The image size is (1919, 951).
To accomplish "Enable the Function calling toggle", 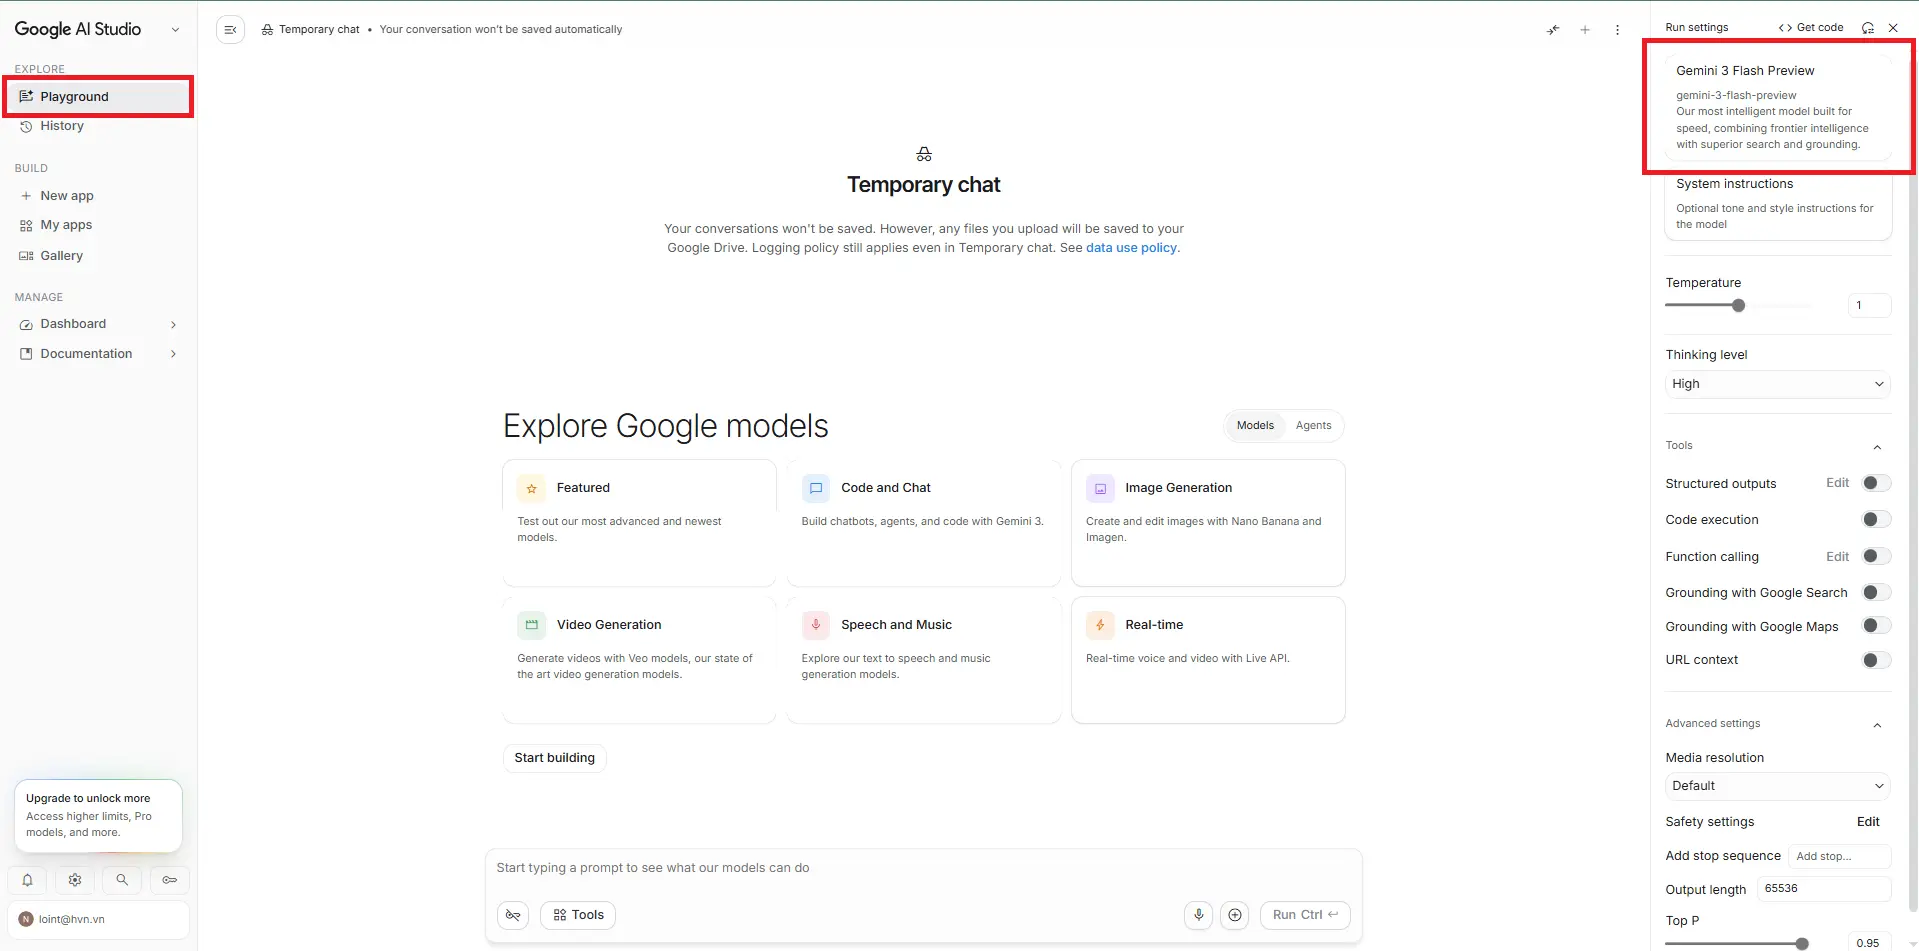I will pyautogui.click(x=1876, y=556).
